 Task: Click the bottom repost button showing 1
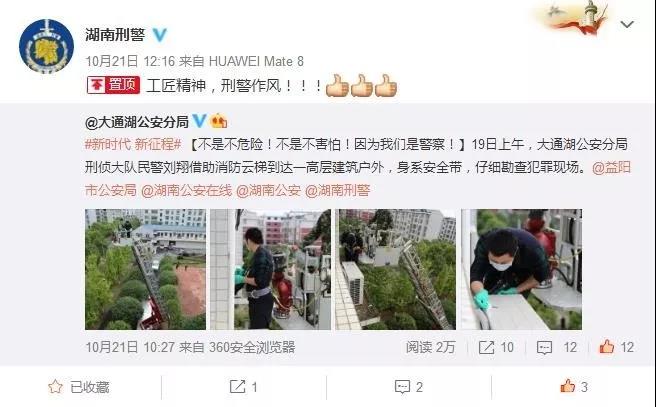tap(243, 387)
